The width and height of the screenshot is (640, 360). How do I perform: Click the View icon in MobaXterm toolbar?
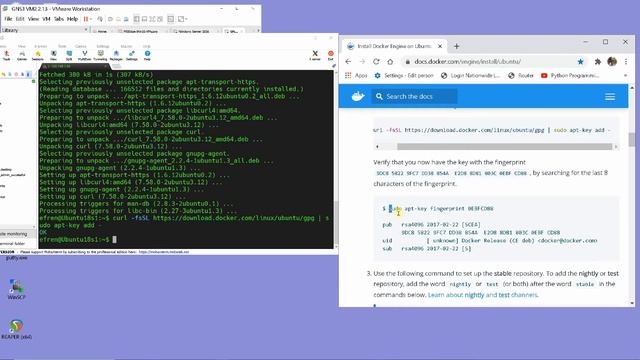pos(53,56)
